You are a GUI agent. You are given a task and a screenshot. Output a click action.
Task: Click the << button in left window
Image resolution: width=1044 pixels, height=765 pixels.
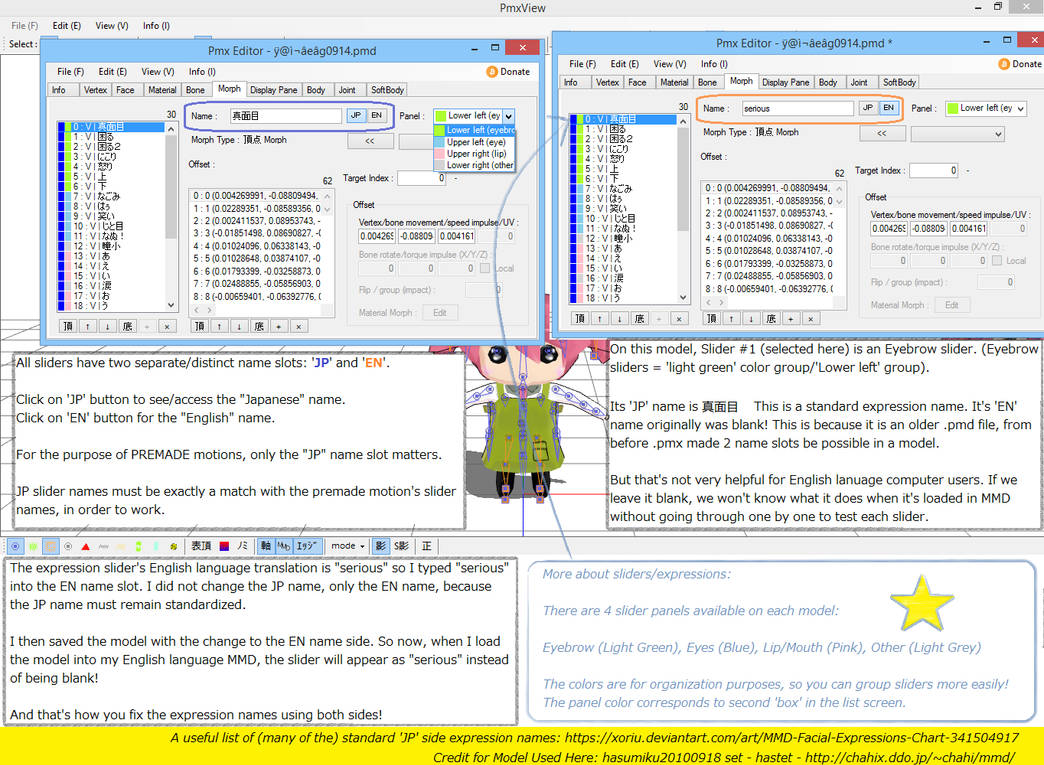370,141
